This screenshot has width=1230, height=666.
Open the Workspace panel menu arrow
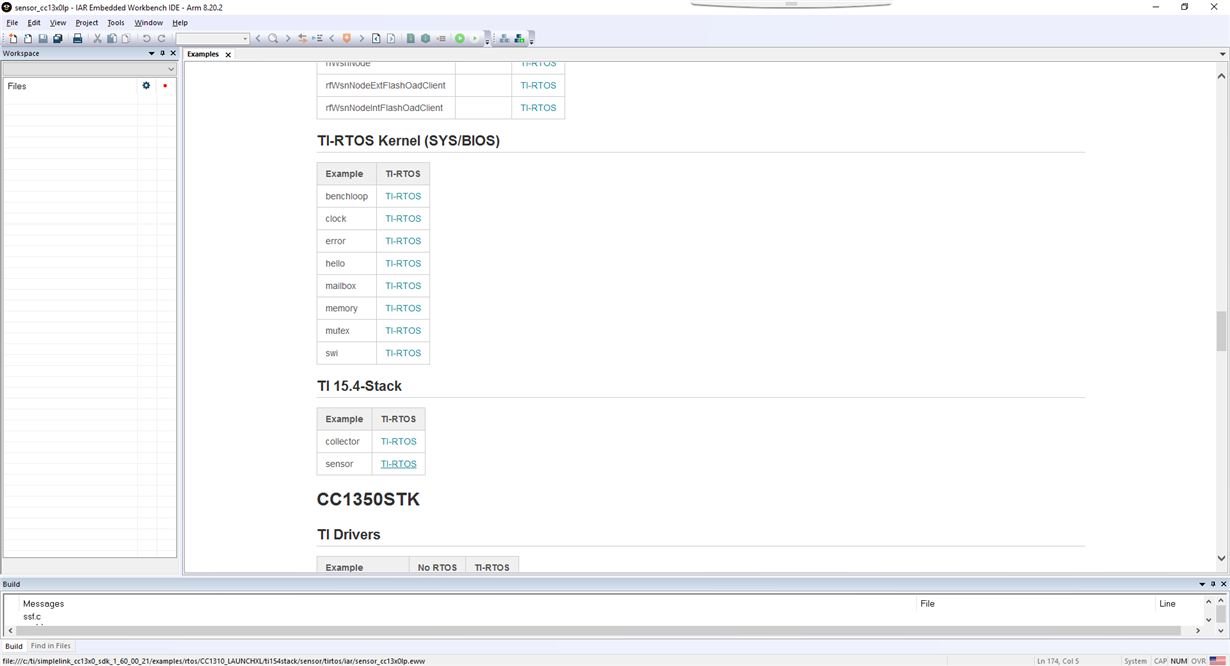pyautogui.click(x=152, y=54)
